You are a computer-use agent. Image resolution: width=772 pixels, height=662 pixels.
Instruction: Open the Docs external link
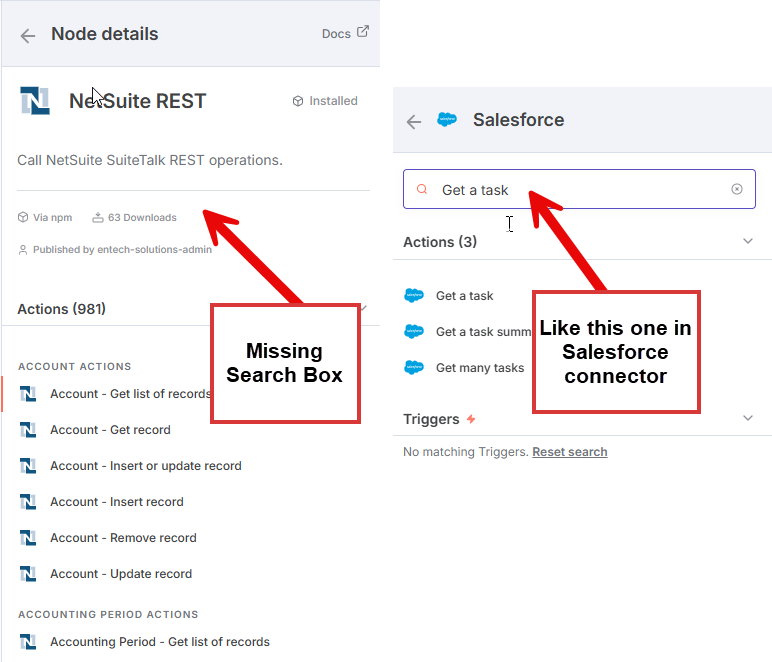click(x=345, y=33)
